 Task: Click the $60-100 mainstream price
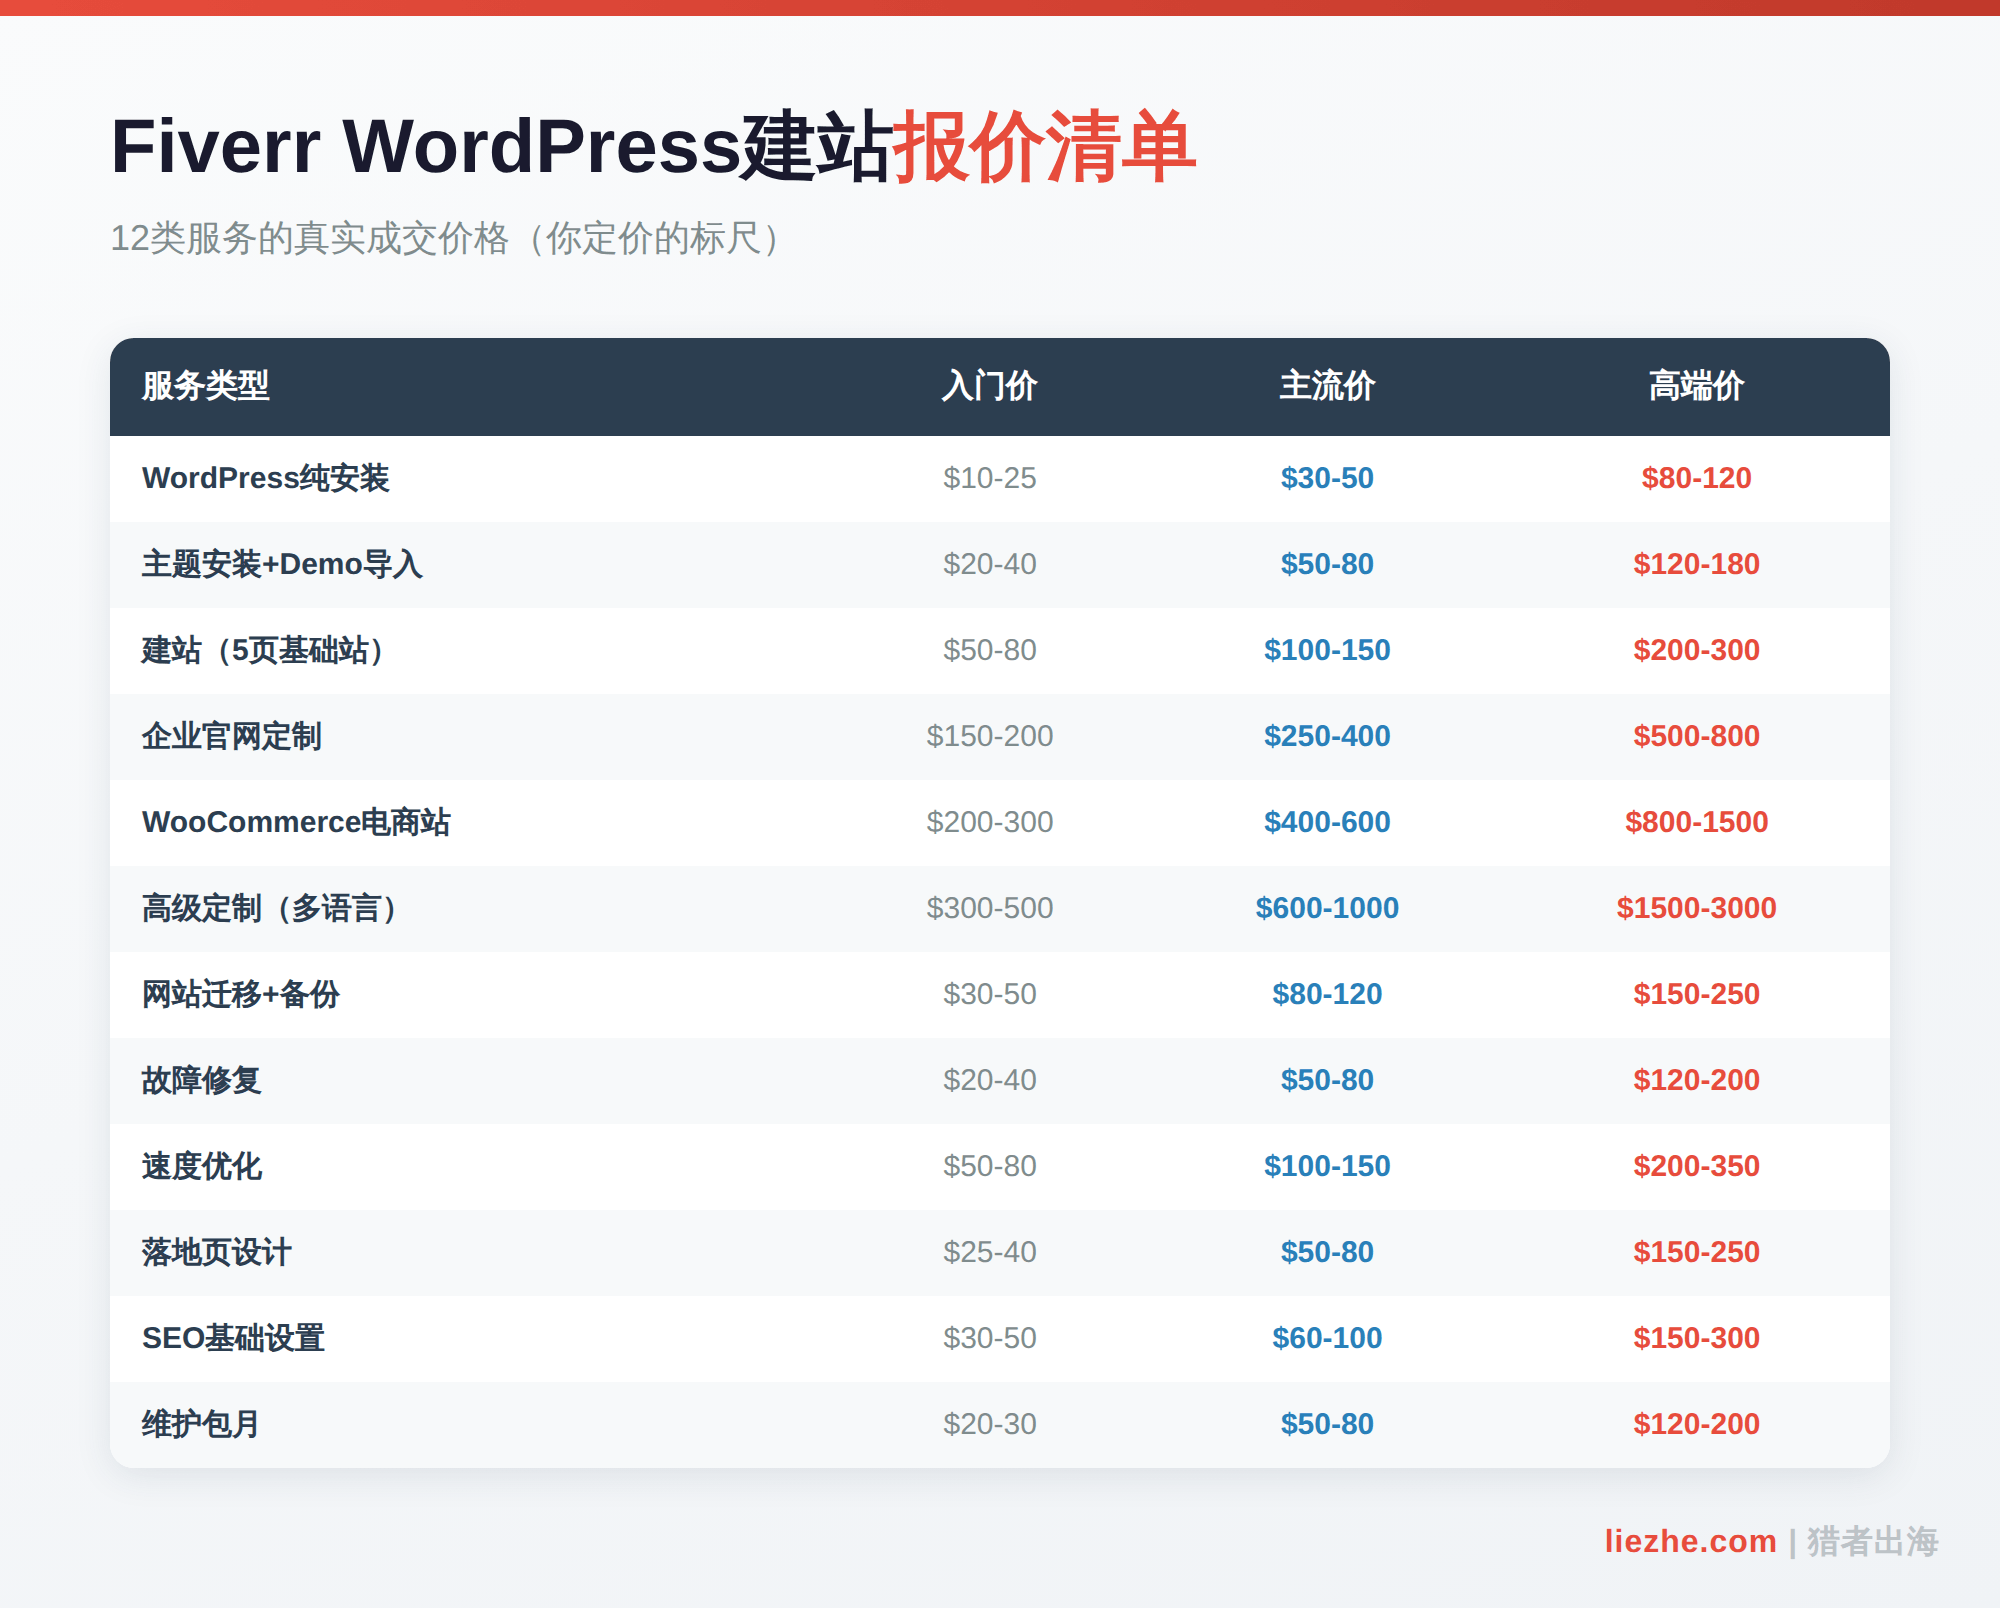pyautogui.click(x=1327, y=1338)
